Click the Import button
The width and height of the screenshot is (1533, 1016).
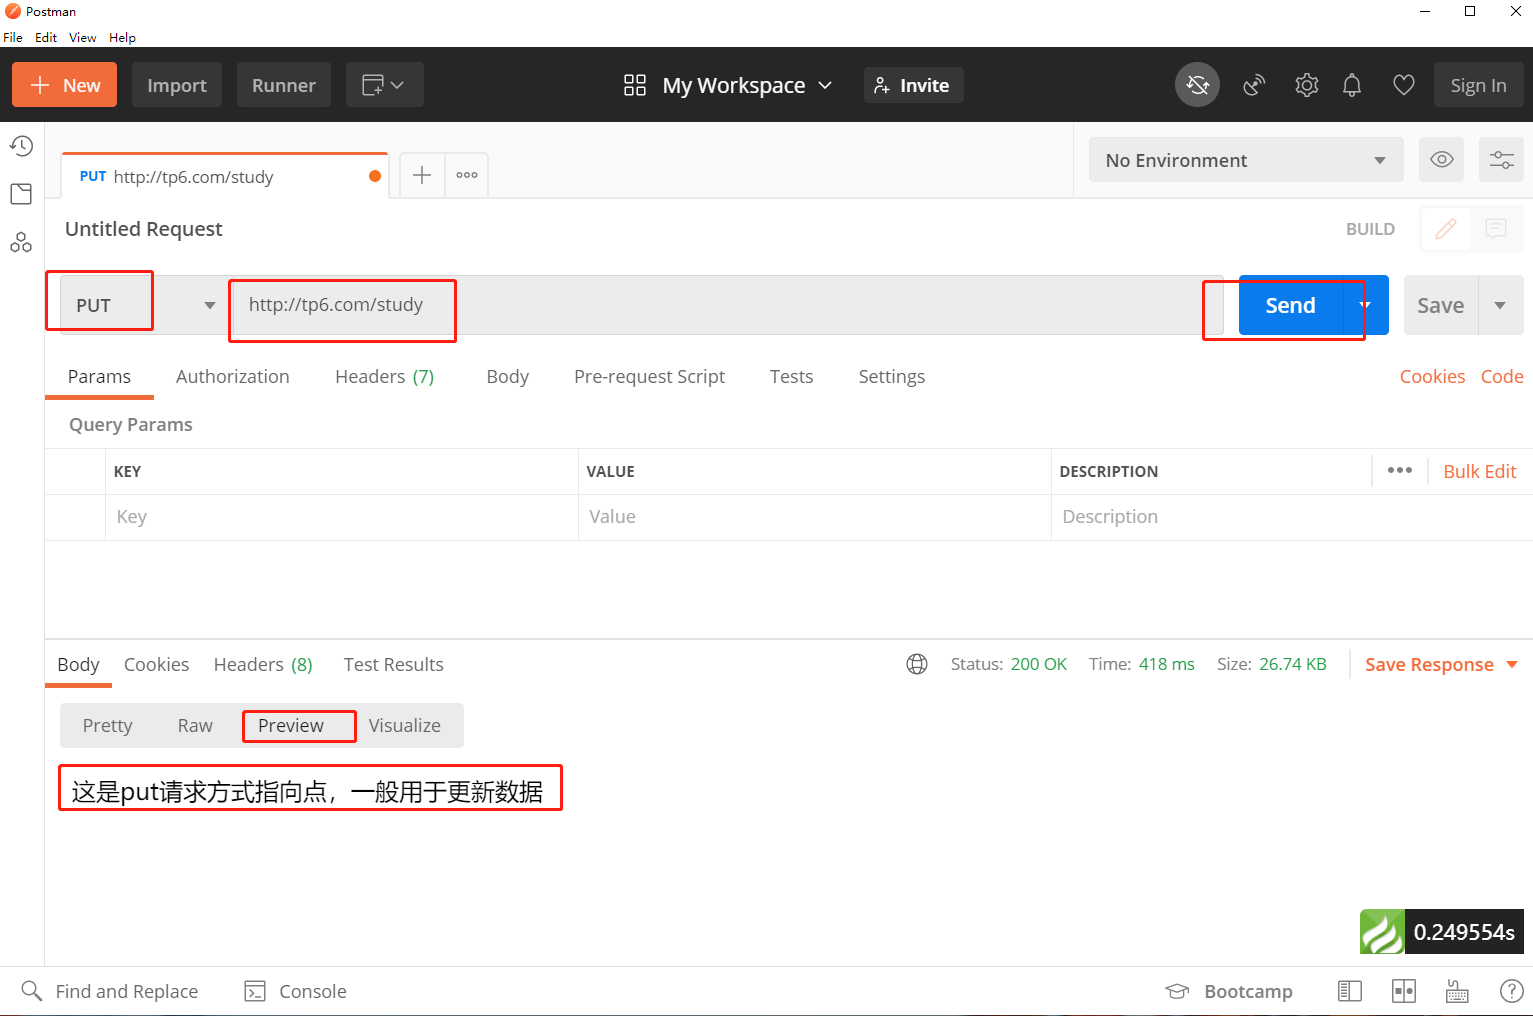pyautogui.click(x=177, y=85)
